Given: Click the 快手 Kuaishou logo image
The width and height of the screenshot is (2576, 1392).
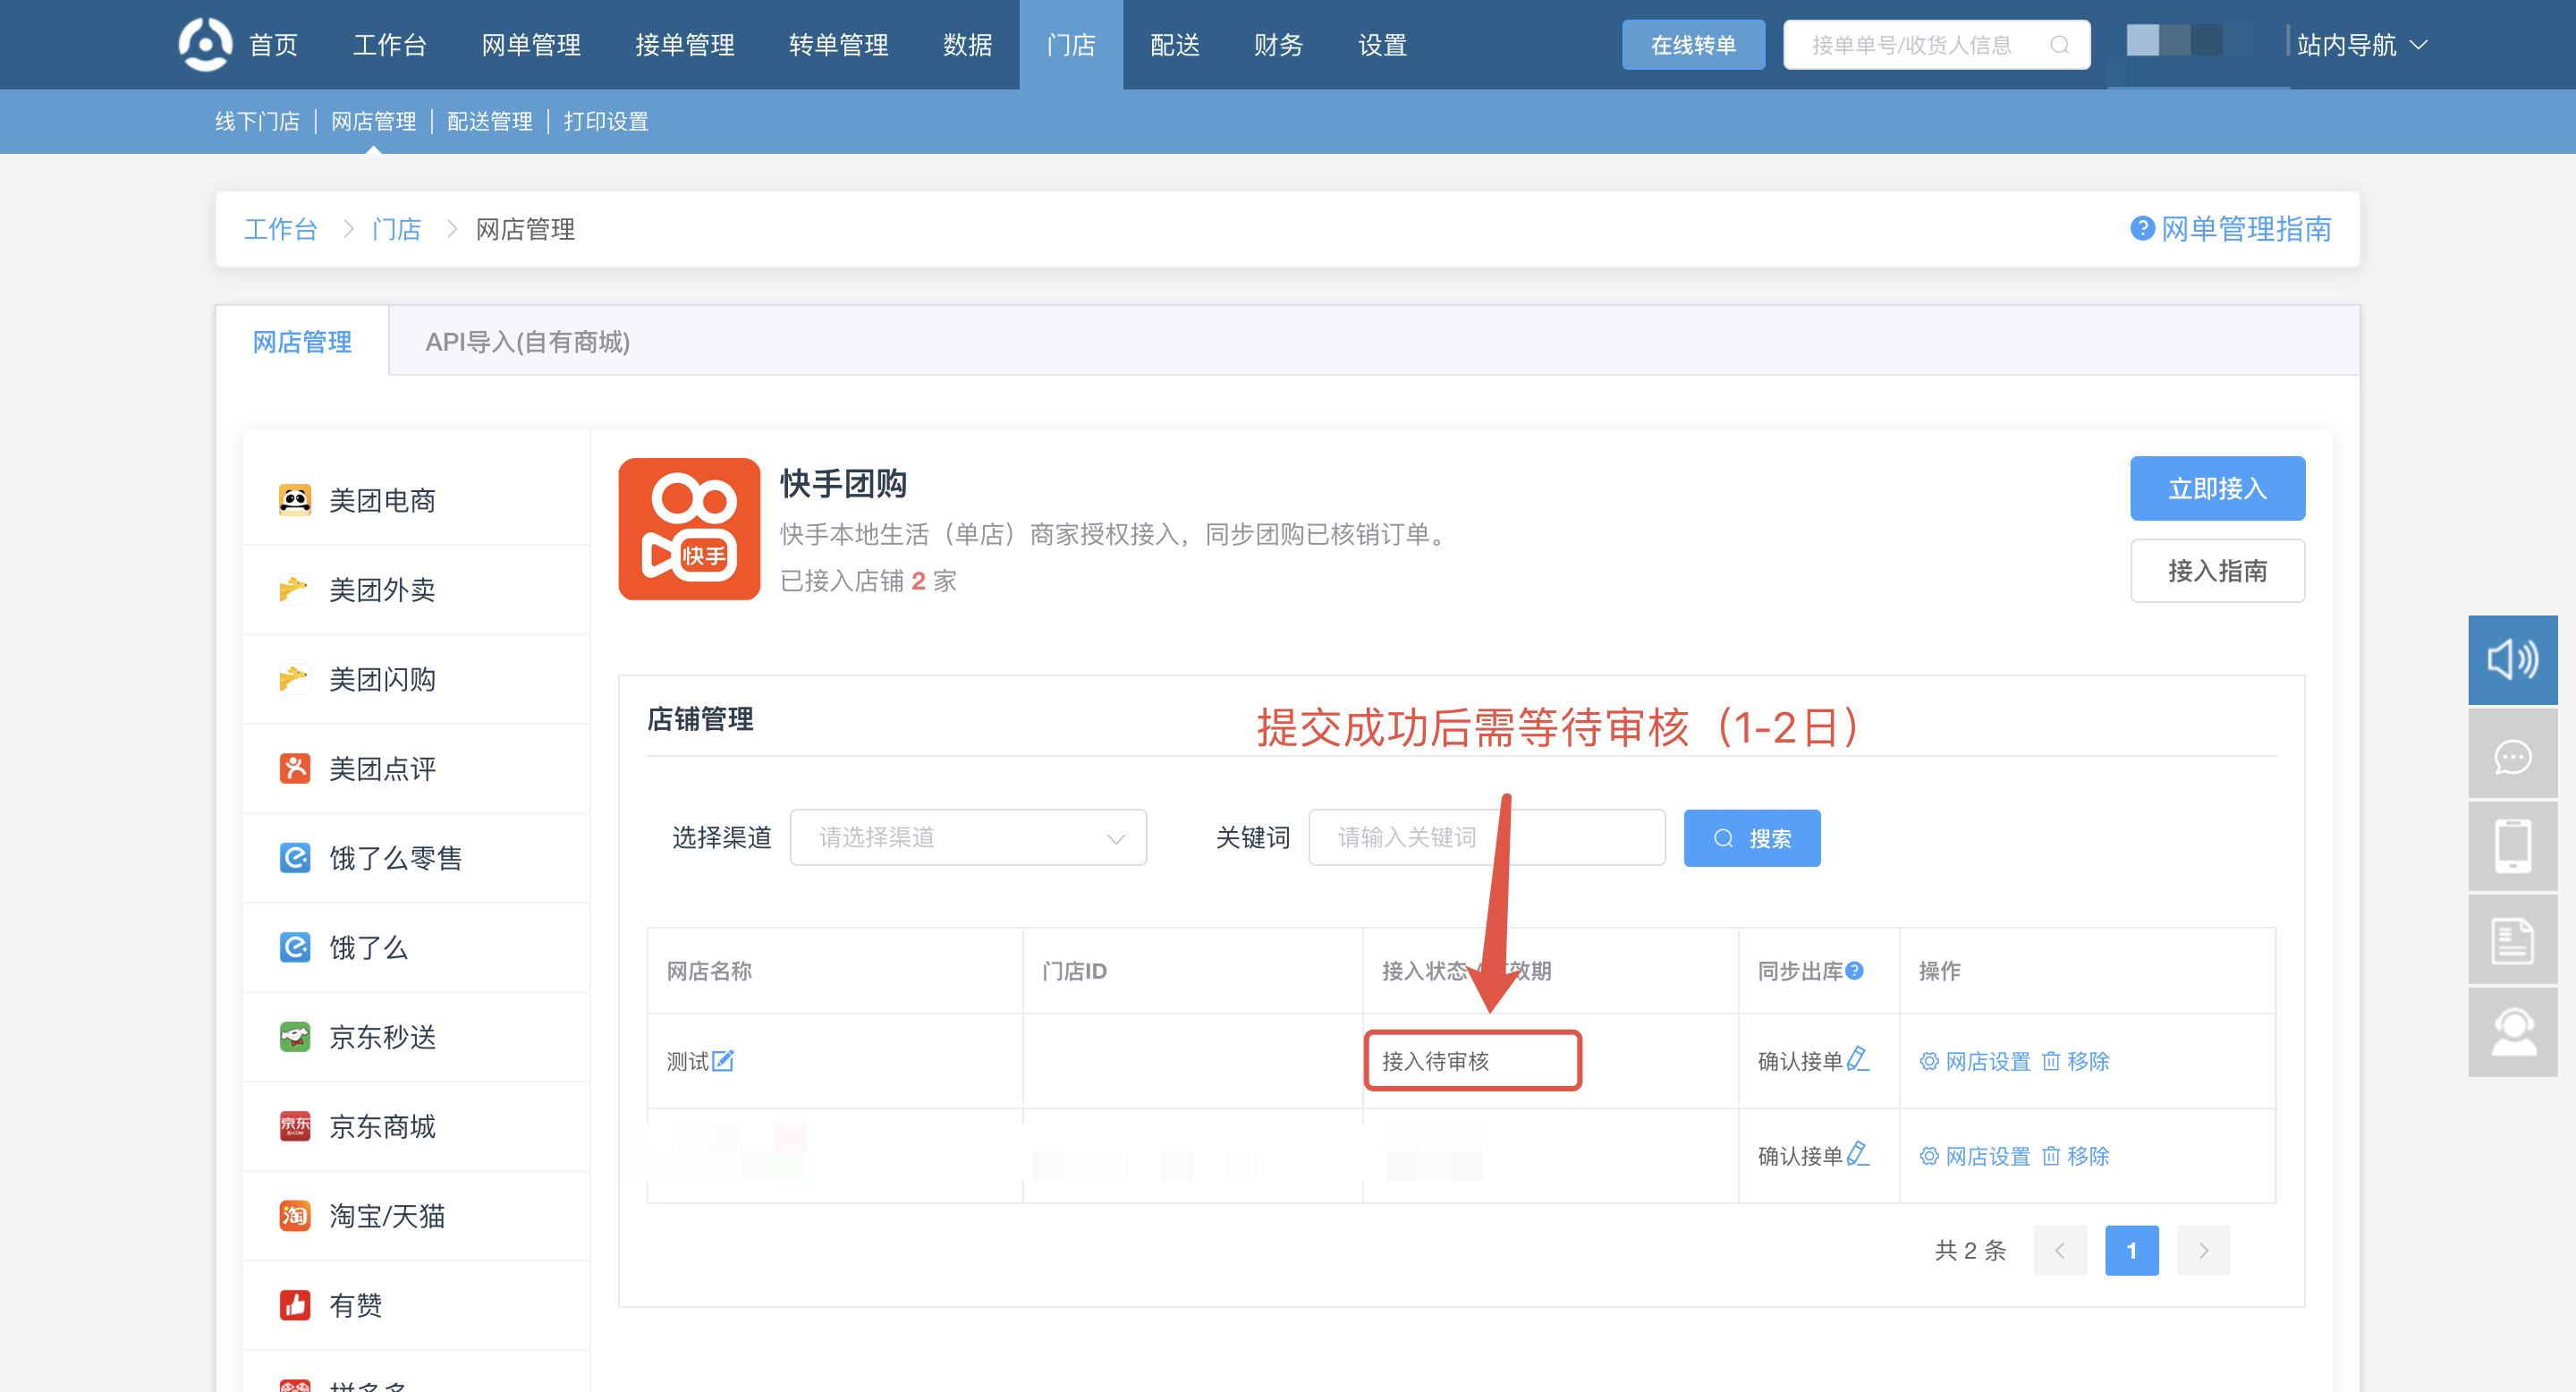Looking at the screenshot, I should tap(689, 529).
